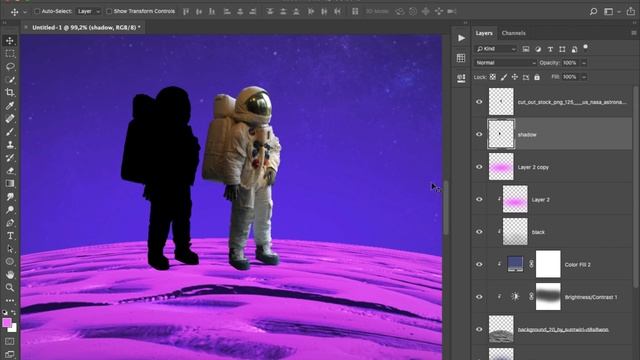Switch to the Channels tab

513,33
